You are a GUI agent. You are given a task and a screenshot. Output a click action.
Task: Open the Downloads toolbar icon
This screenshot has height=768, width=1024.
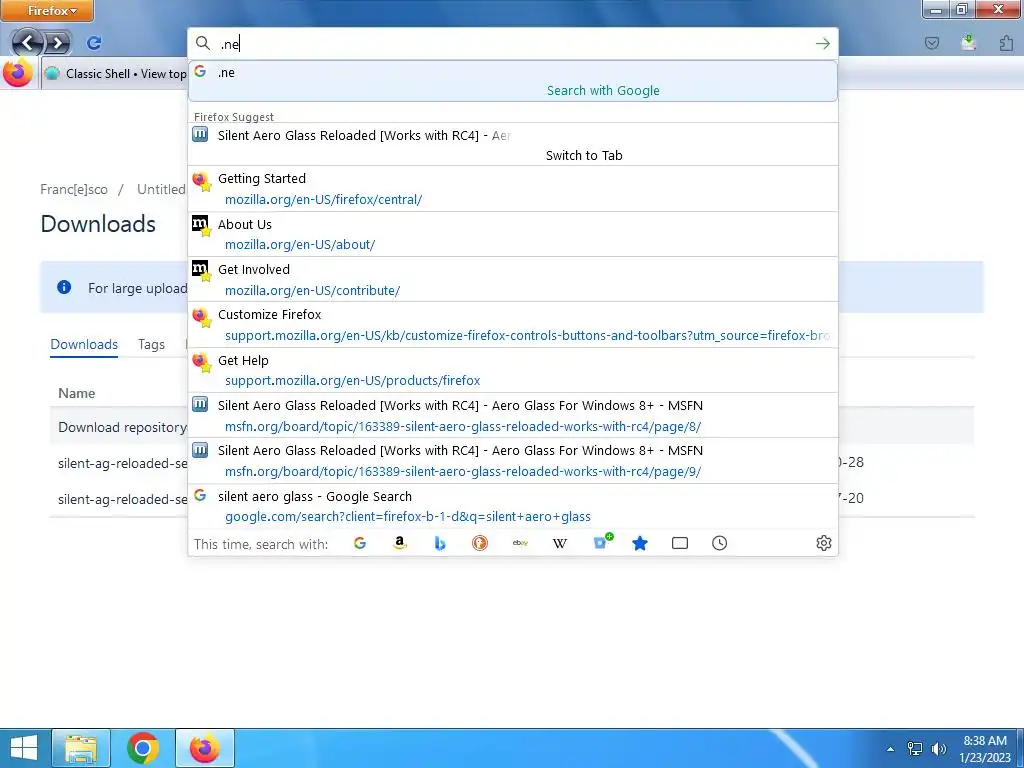coord(968,43)
